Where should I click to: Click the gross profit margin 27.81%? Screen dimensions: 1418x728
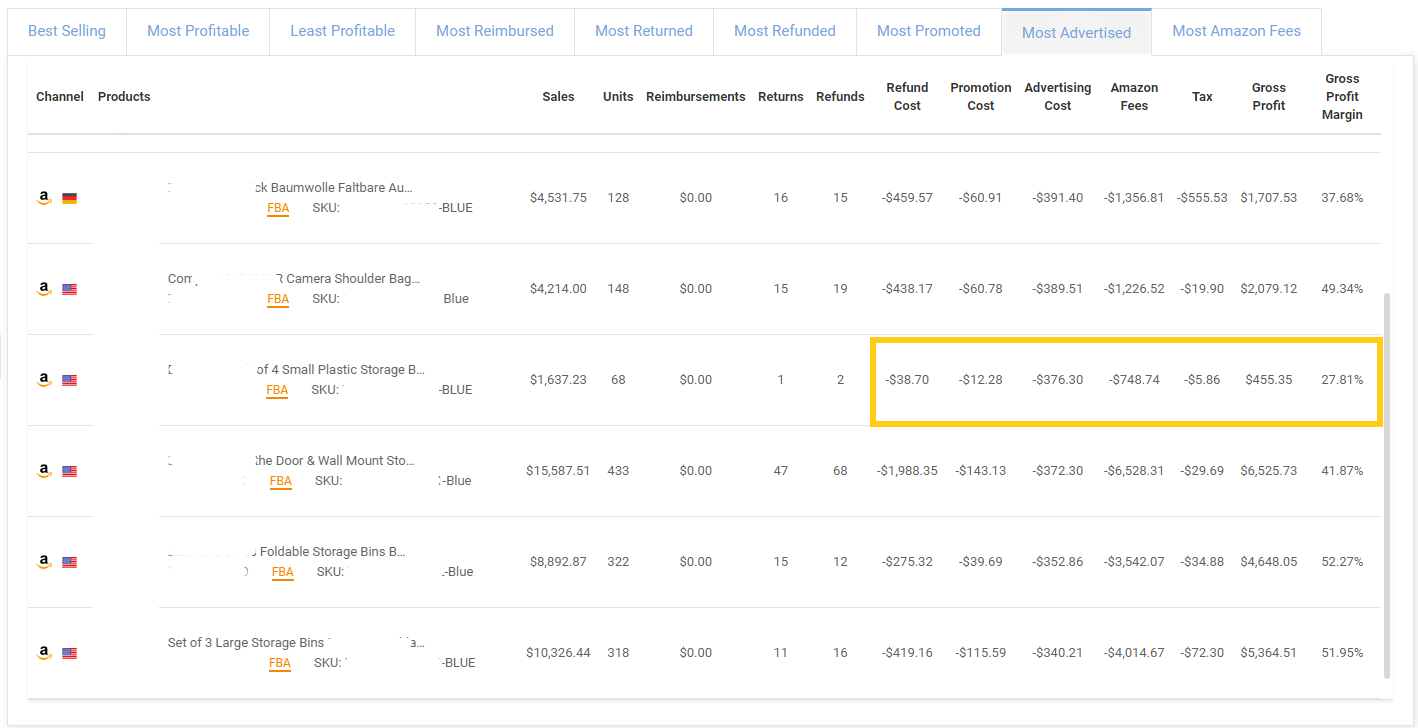(1342, 380)
